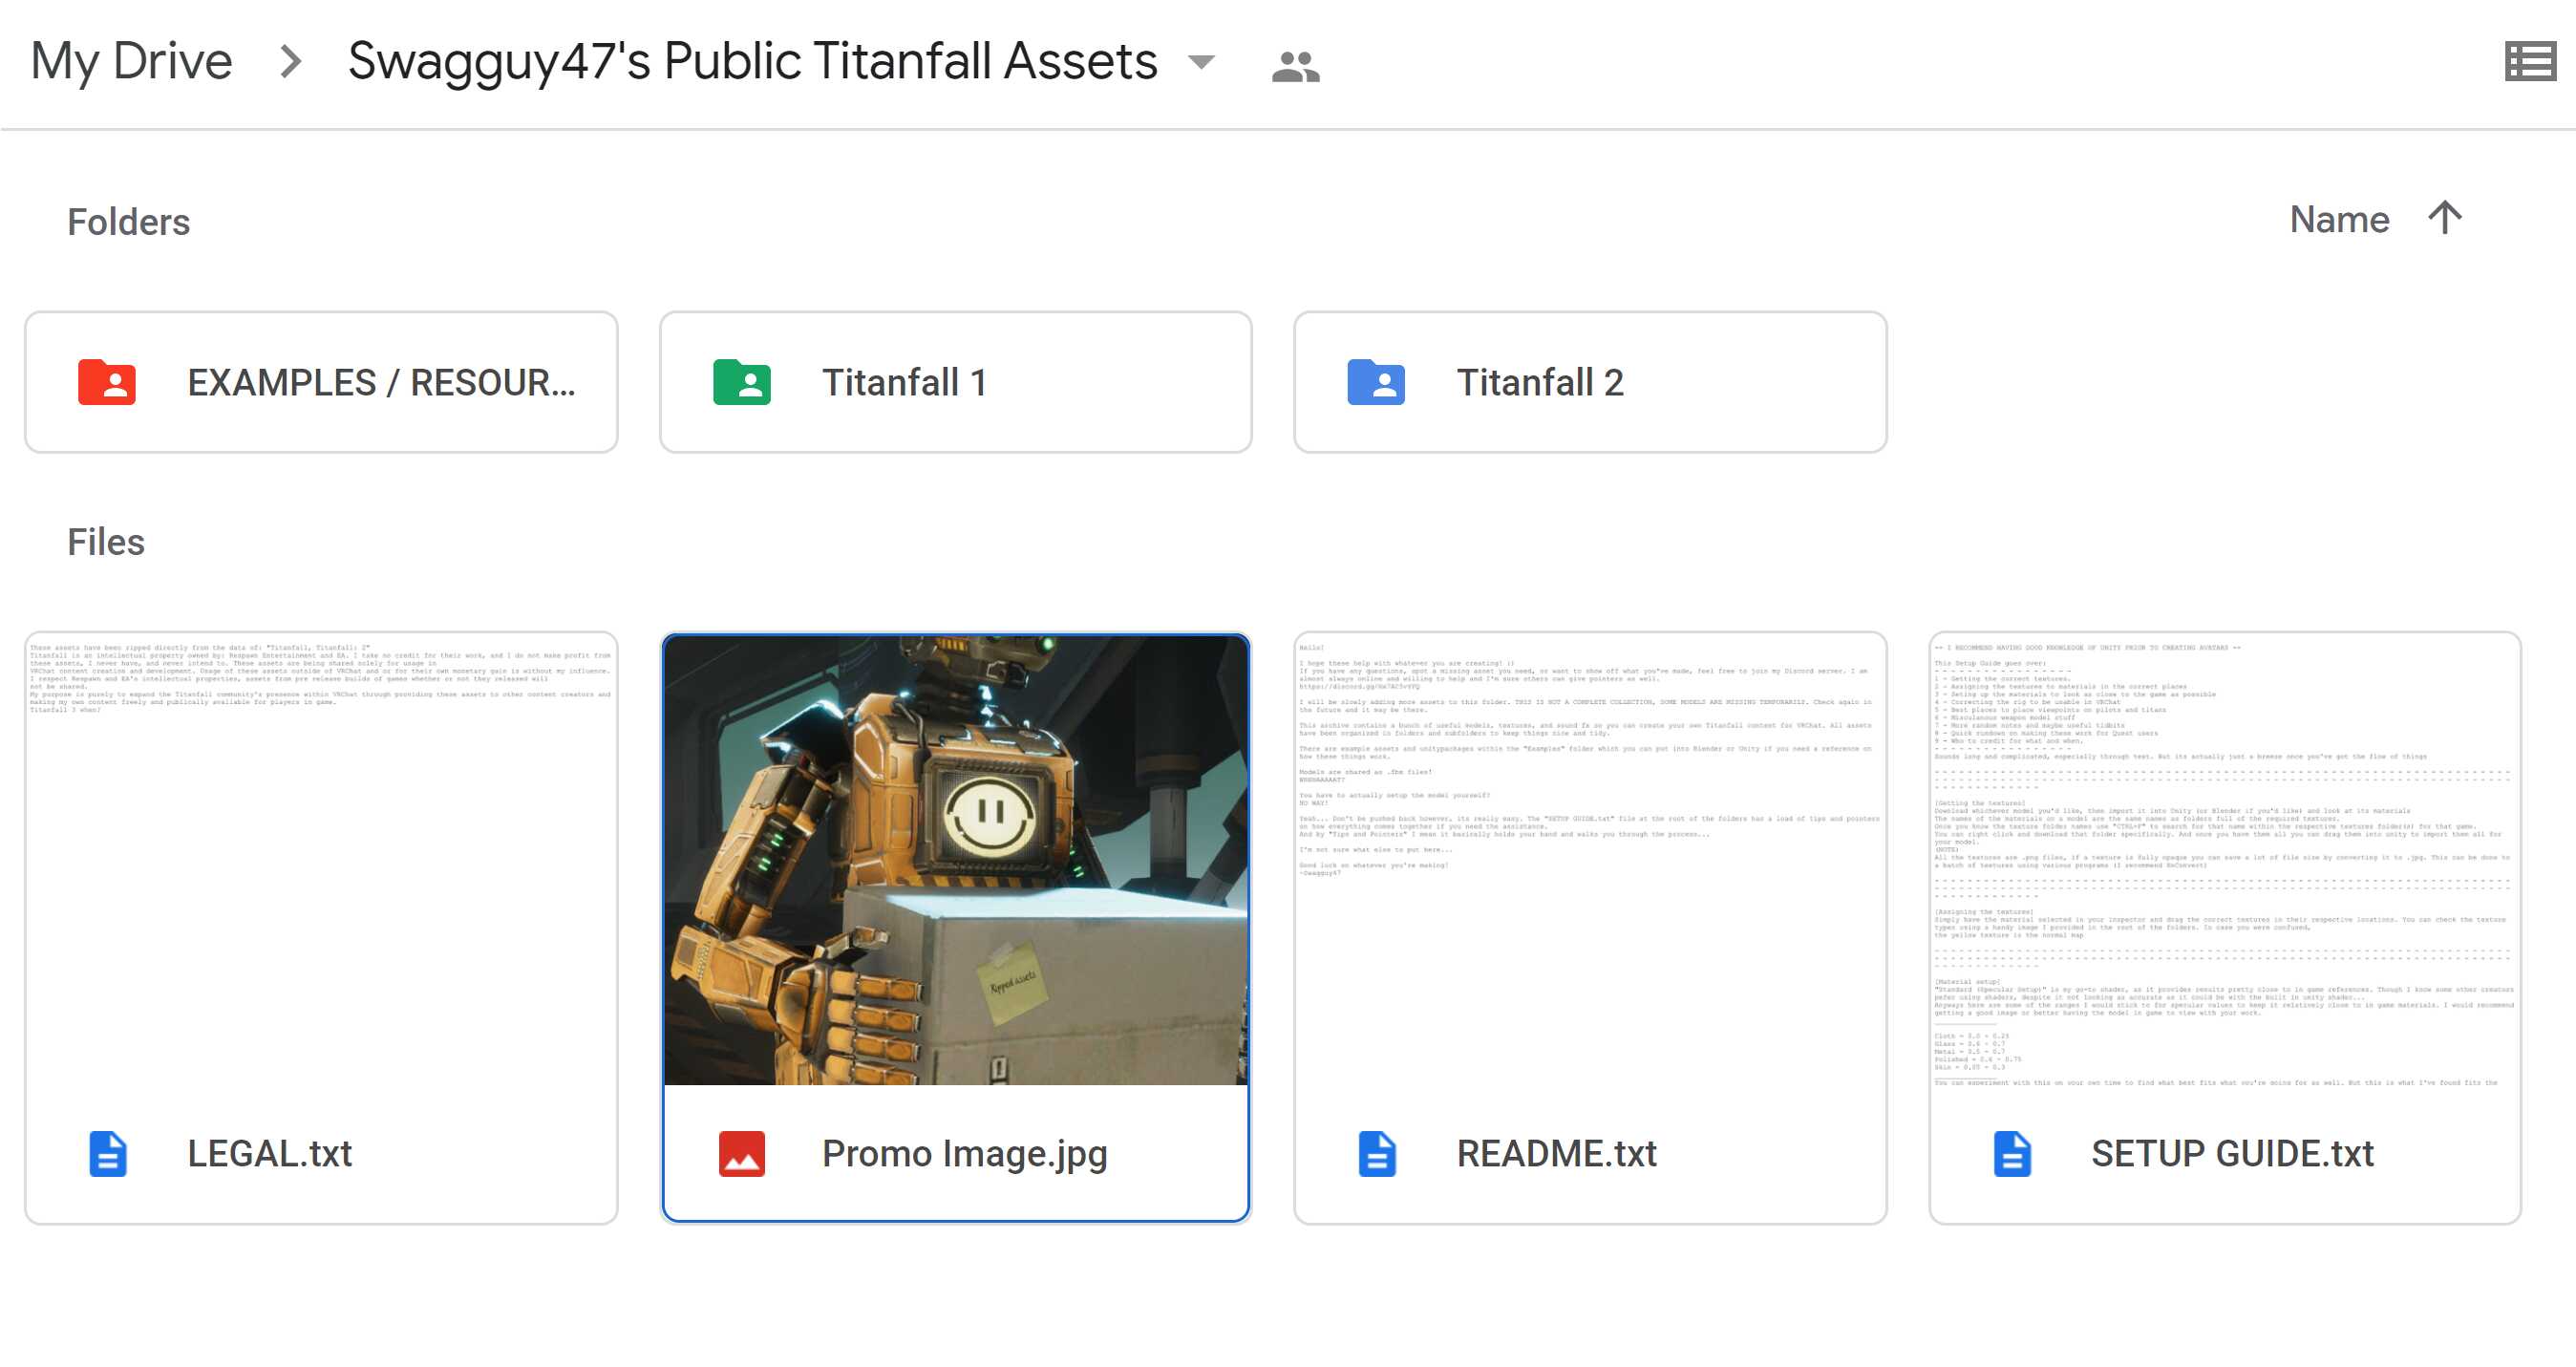This screenshot has width=2576, height=1367.
Task: Open the Name sort options
Action: [2338, 219]
